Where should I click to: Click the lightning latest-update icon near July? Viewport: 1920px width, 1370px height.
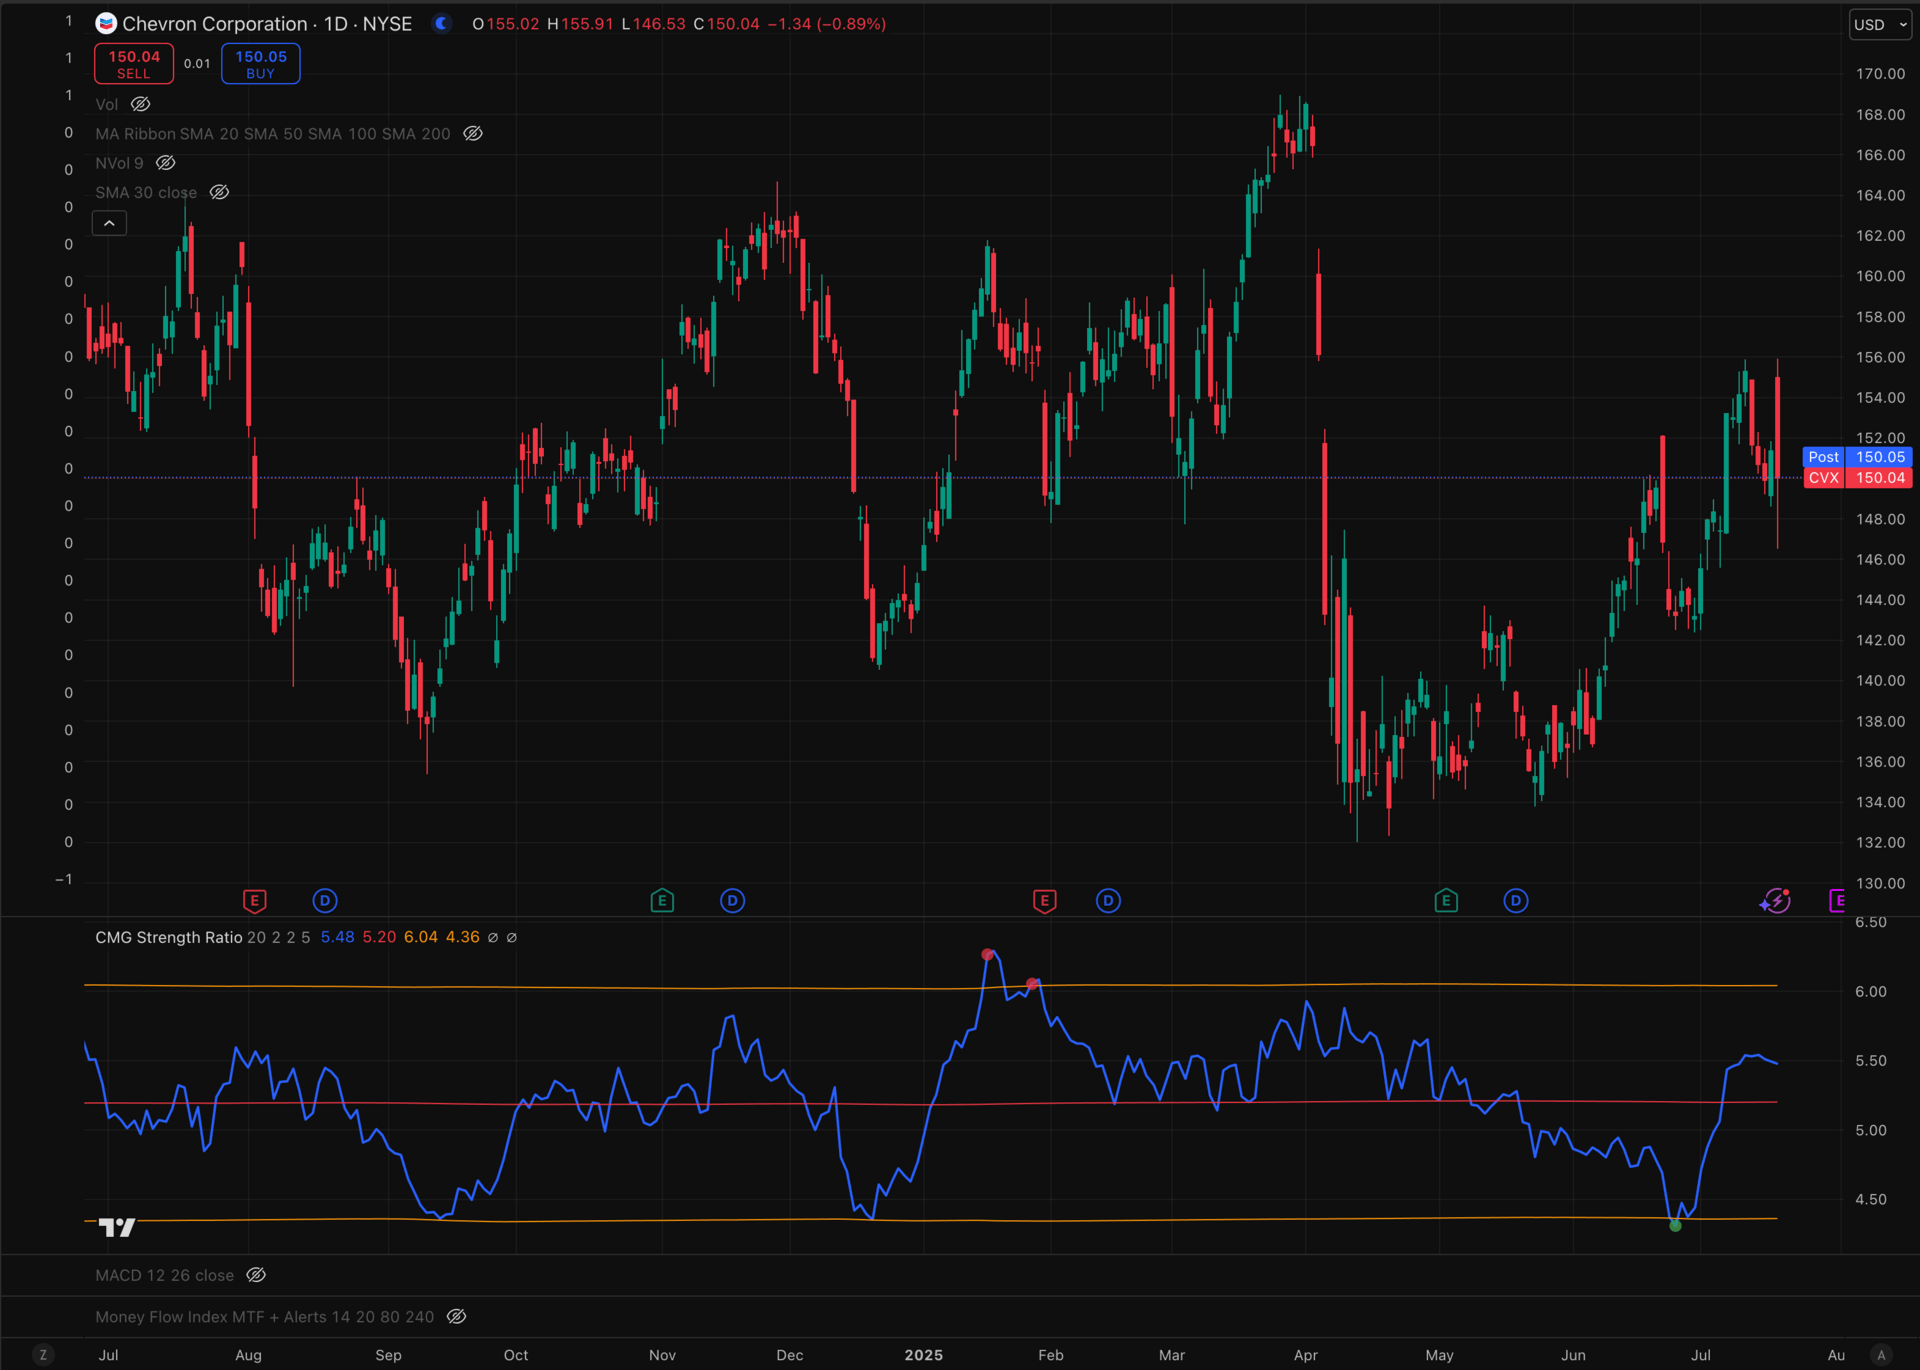coord(1776,901)
